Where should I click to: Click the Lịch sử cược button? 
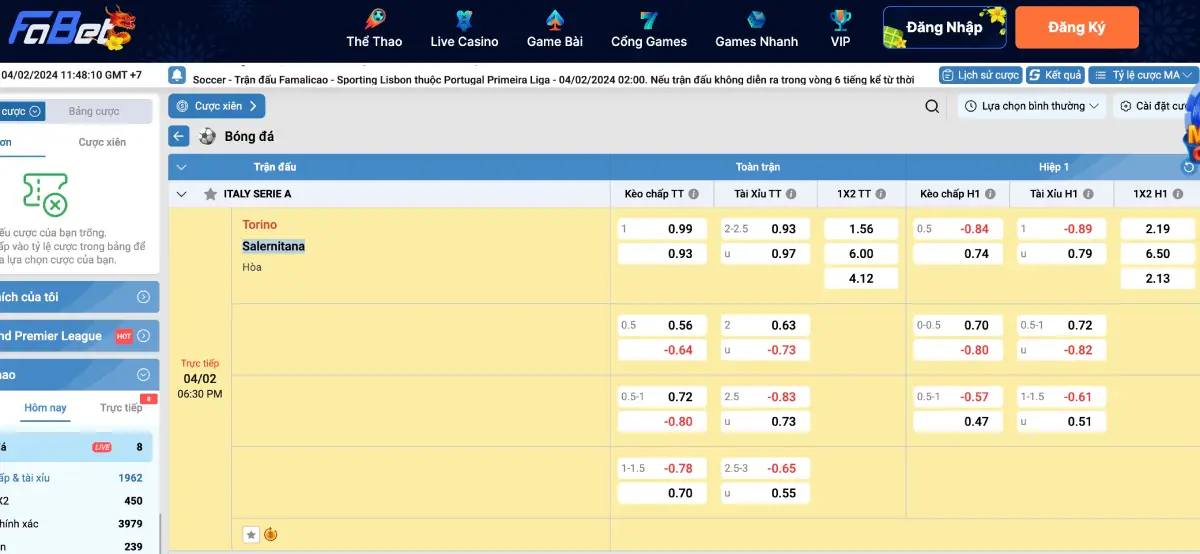pyautogui.click(x=980, y=76)
